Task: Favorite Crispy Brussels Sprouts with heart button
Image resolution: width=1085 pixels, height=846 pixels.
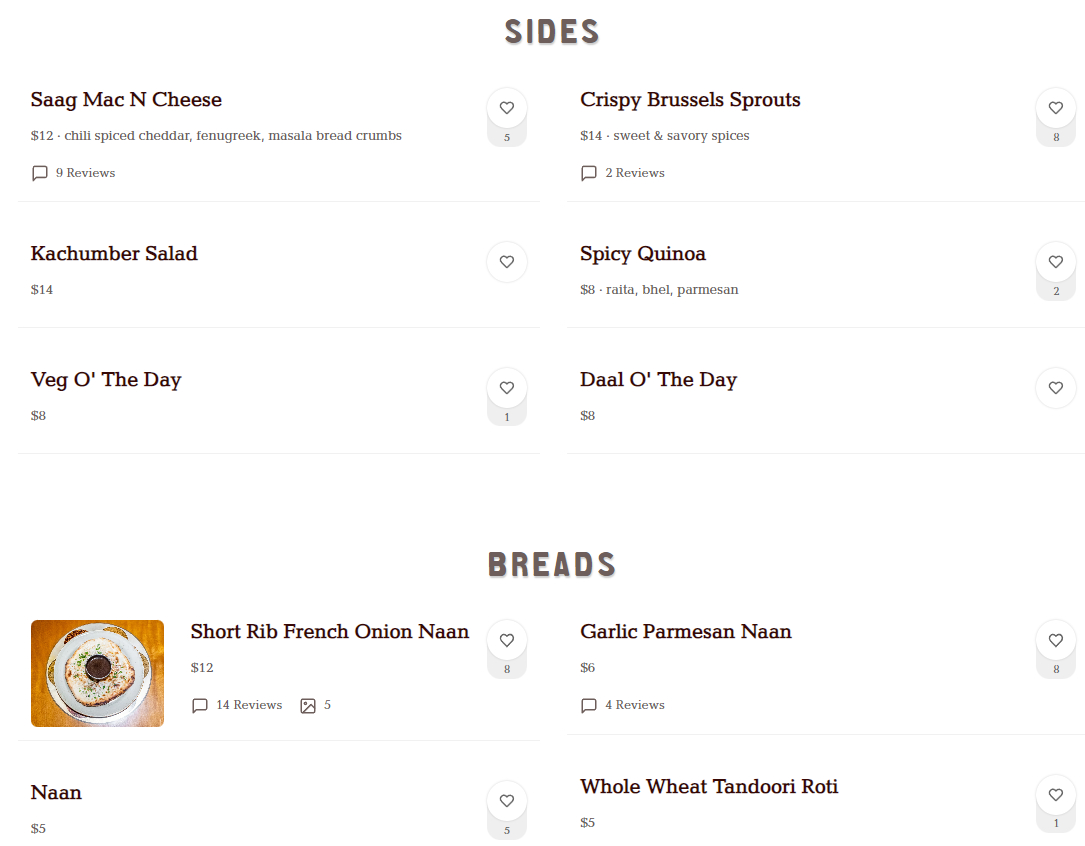Action: point(1055,108)
